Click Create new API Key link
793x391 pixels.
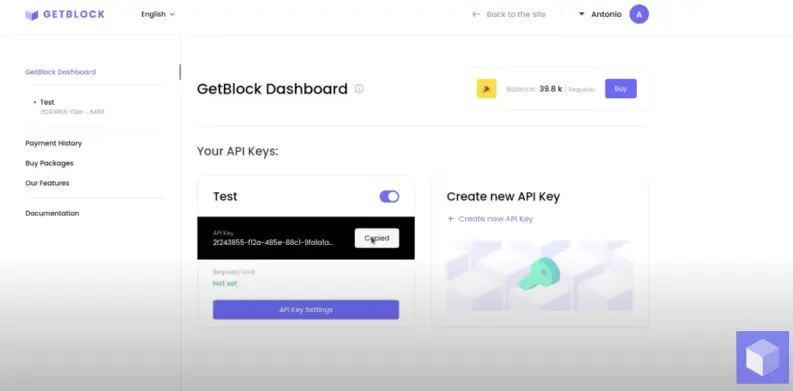[490, 219]
